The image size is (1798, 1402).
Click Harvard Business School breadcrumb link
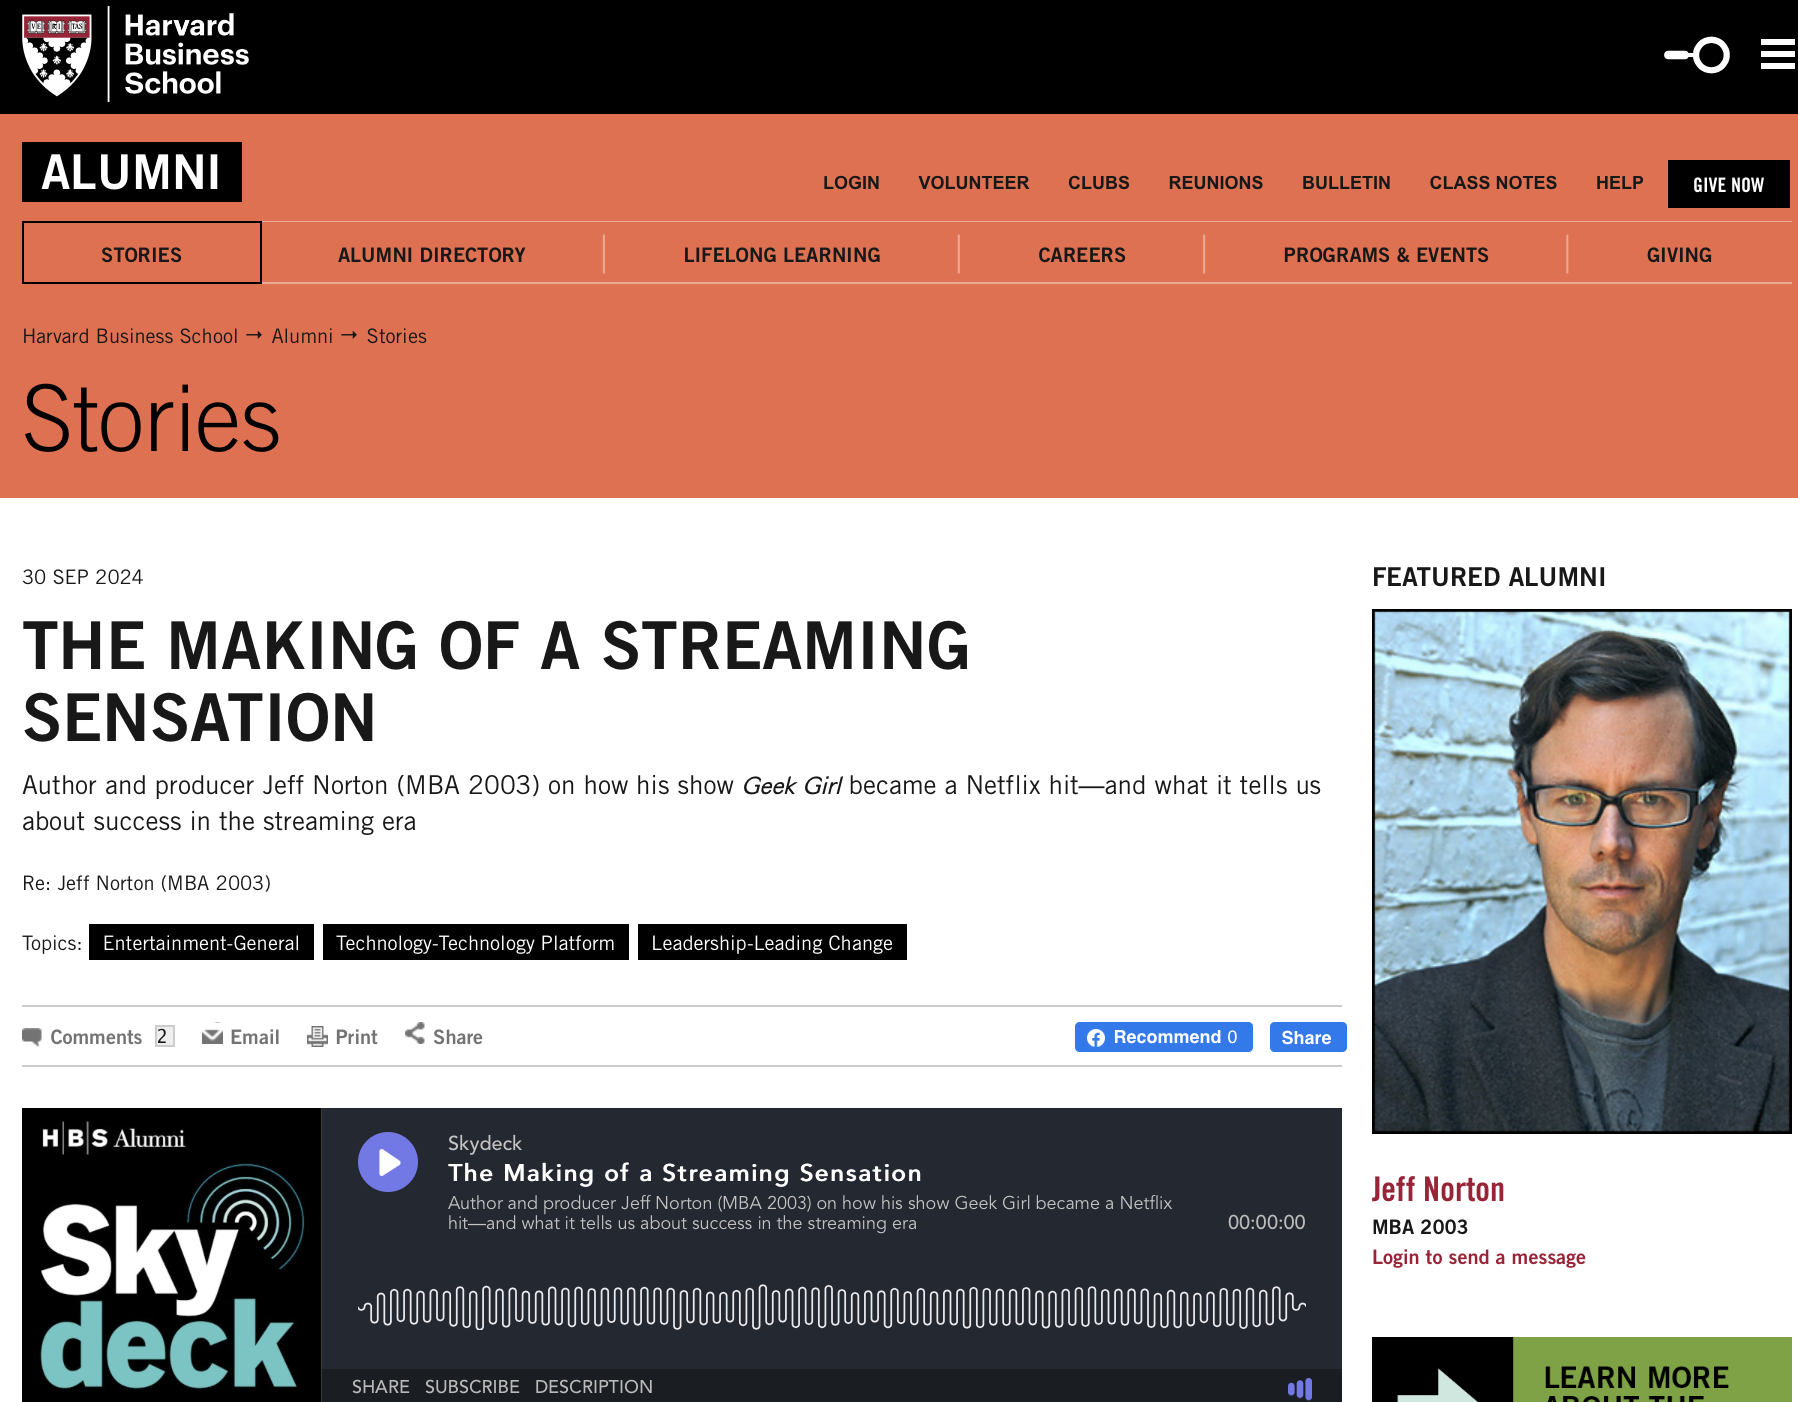(131, 336)
